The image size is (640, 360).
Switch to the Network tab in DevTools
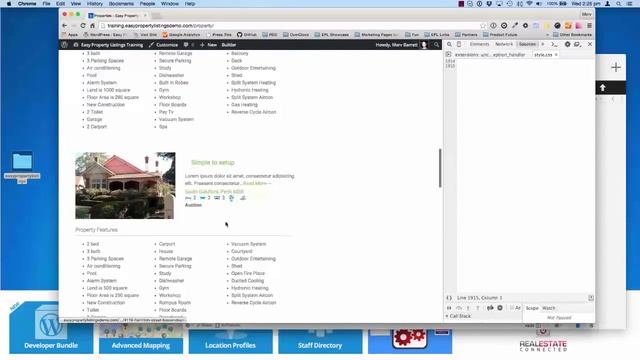click(504, 44)
